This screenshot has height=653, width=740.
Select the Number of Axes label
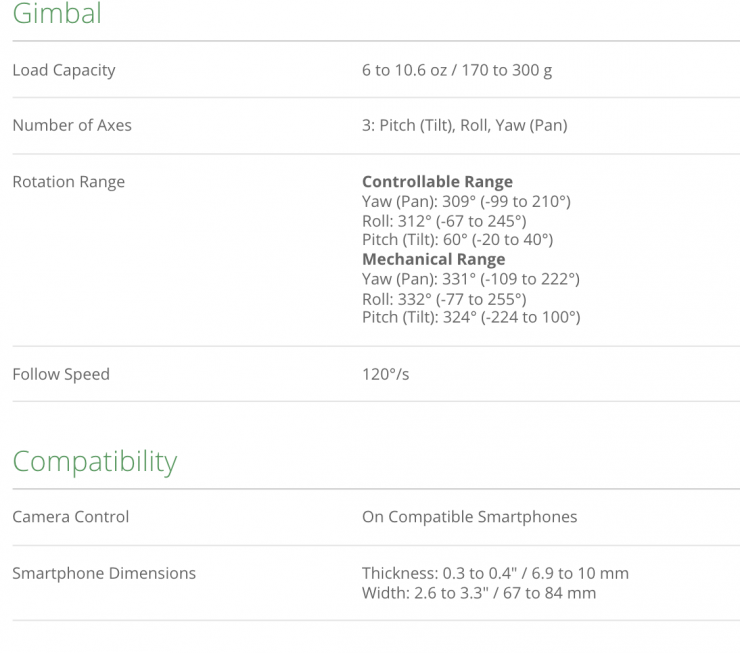72,126
